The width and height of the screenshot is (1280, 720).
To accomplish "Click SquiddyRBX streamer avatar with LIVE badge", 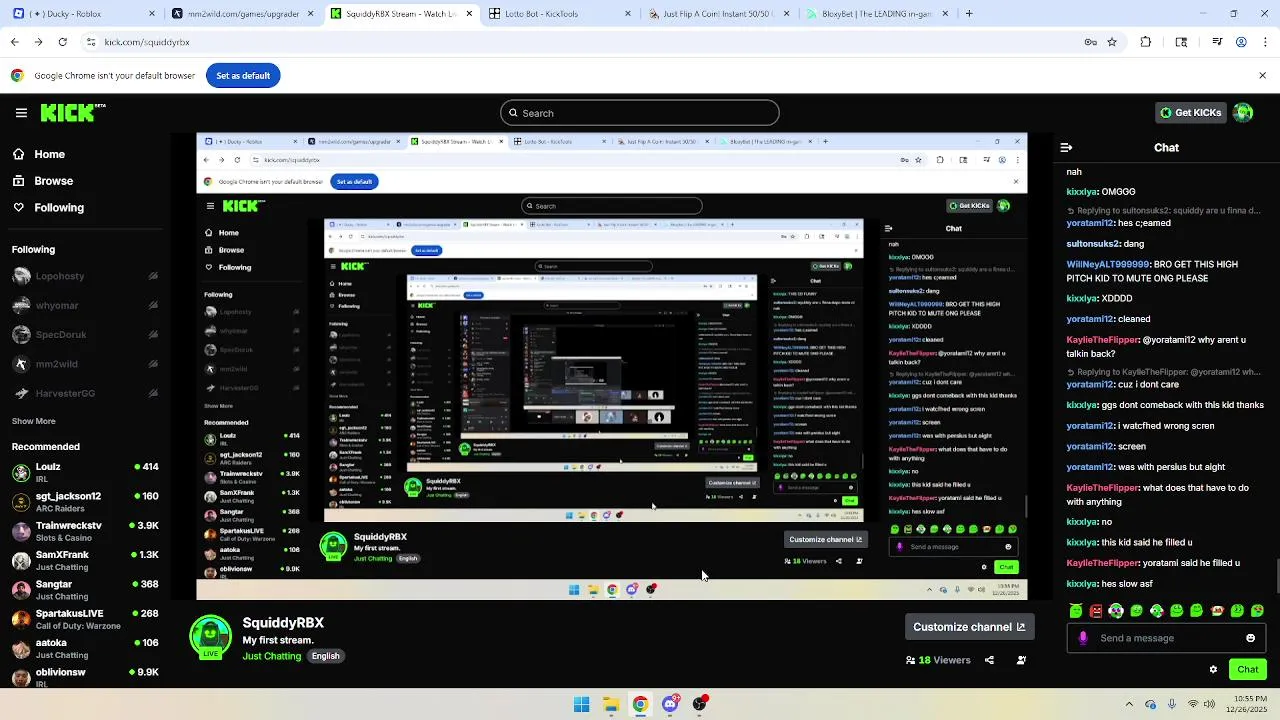I will click(x=210, y=638).
